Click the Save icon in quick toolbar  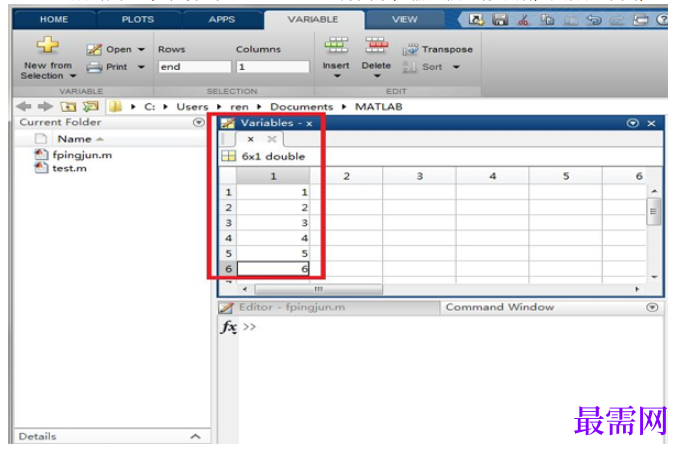[500, 20]
